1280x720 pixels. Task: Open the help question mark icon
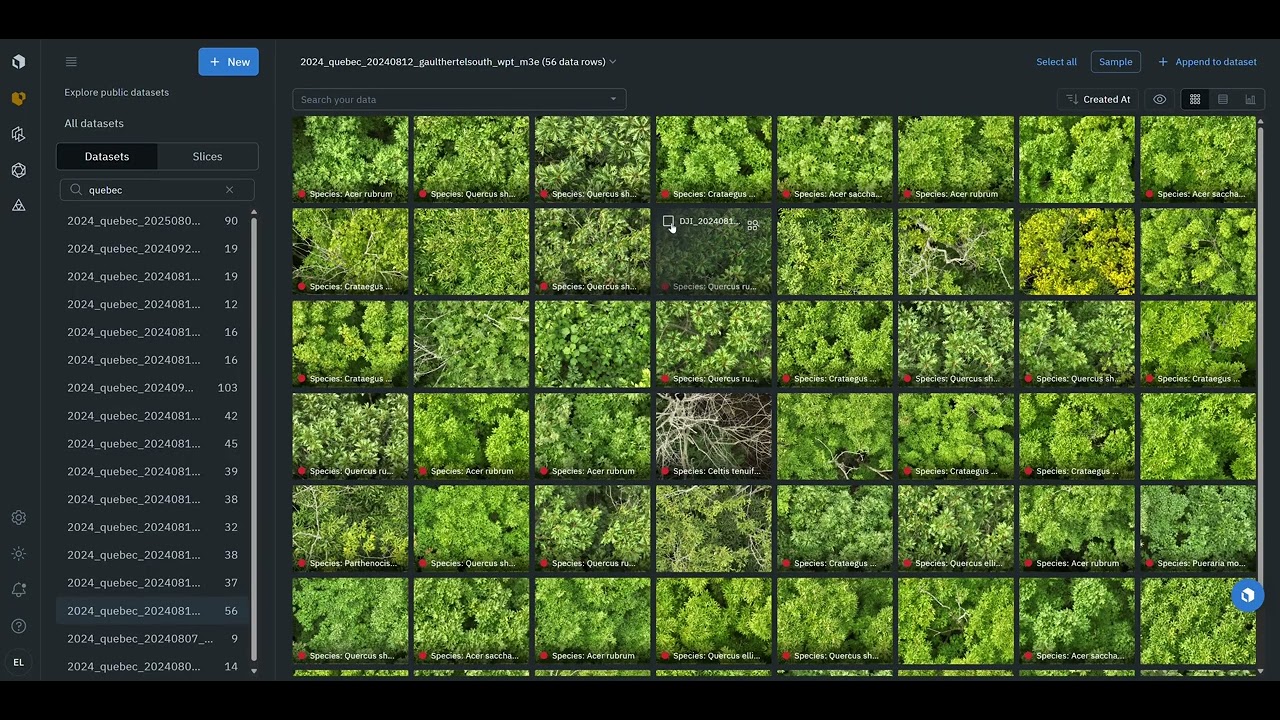point(18,626)
